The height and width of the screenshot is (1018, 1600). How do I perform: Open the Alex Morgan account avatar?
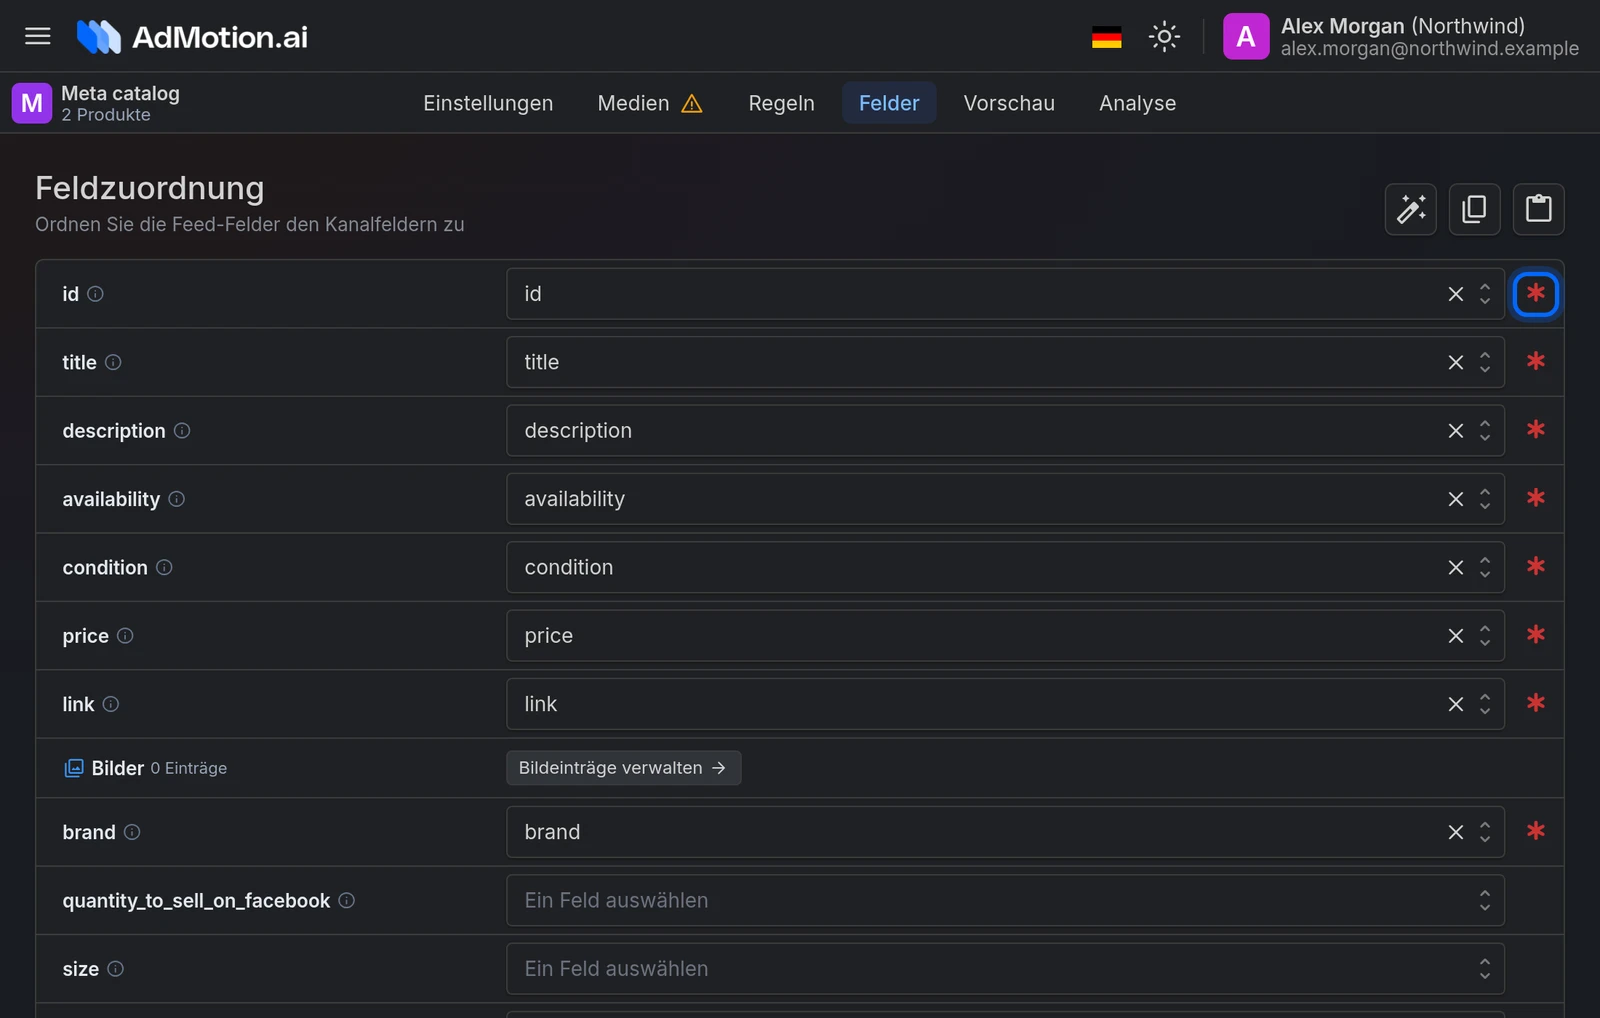tap(1246, 37)
